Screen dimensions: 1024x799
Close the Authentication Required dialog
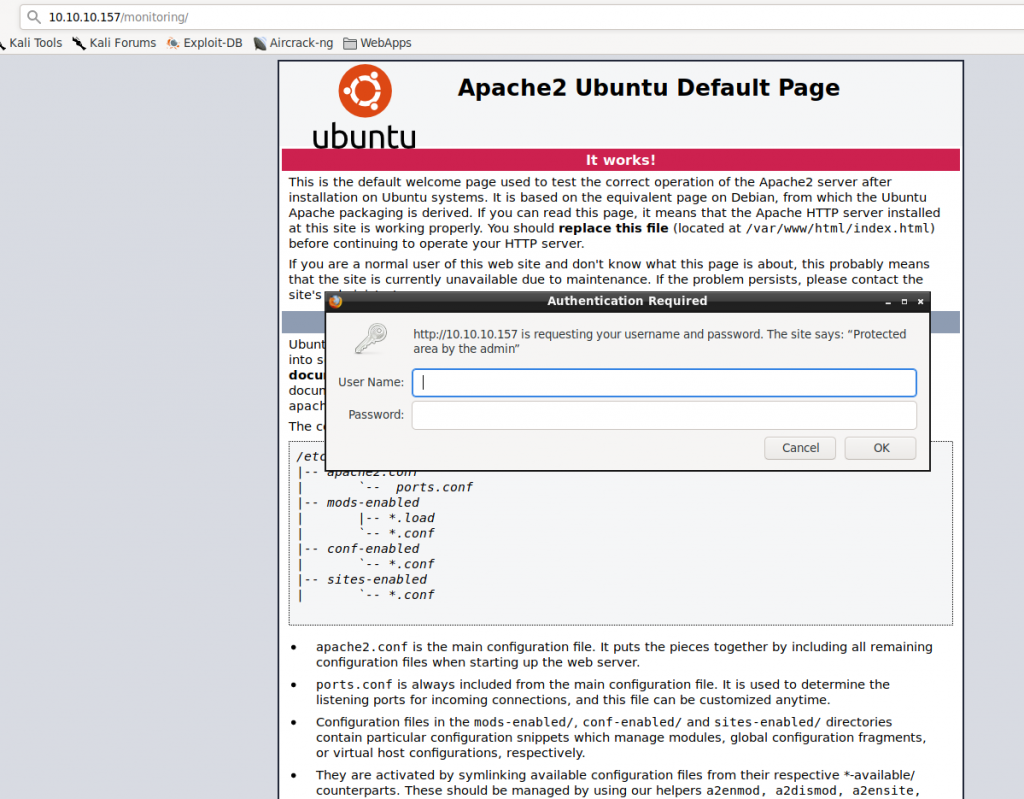pyautogui.click(x=919, y=301)
